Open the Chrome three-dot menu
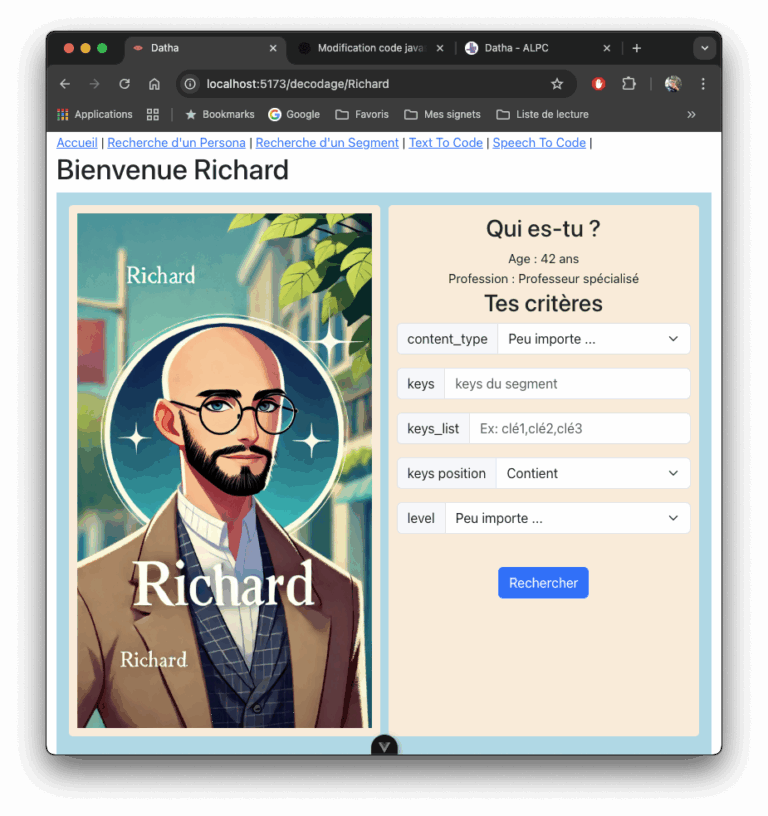 703,84
